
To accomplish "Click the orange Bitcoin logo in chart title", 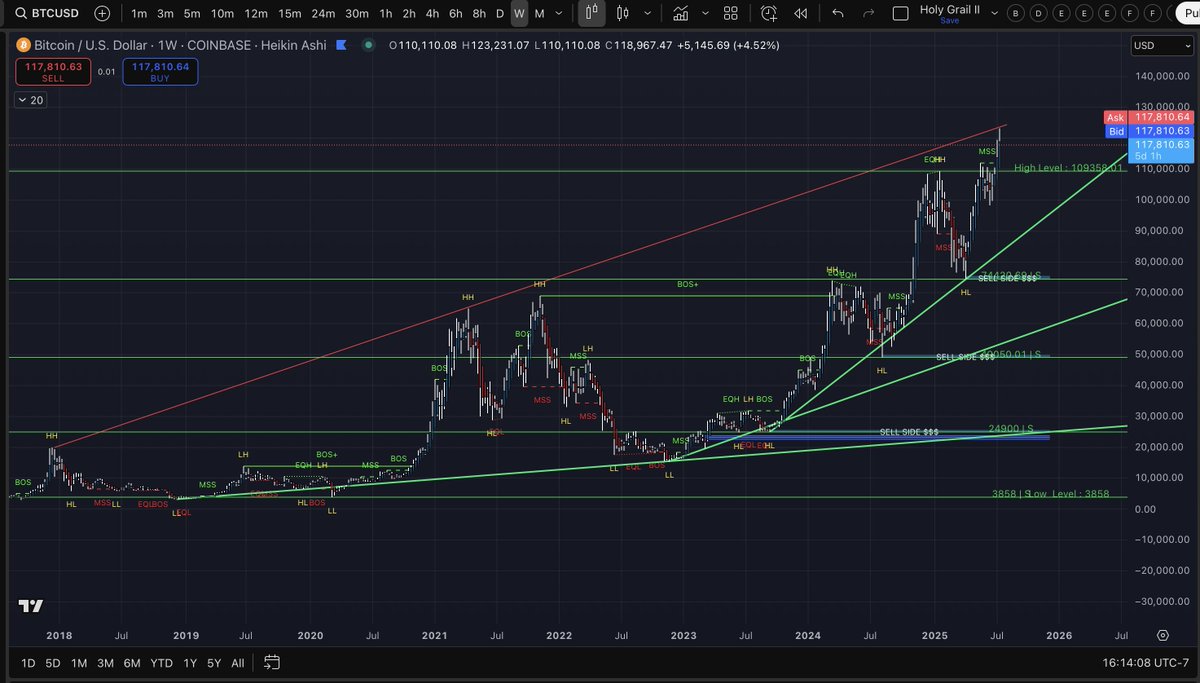I will point(23,45).
